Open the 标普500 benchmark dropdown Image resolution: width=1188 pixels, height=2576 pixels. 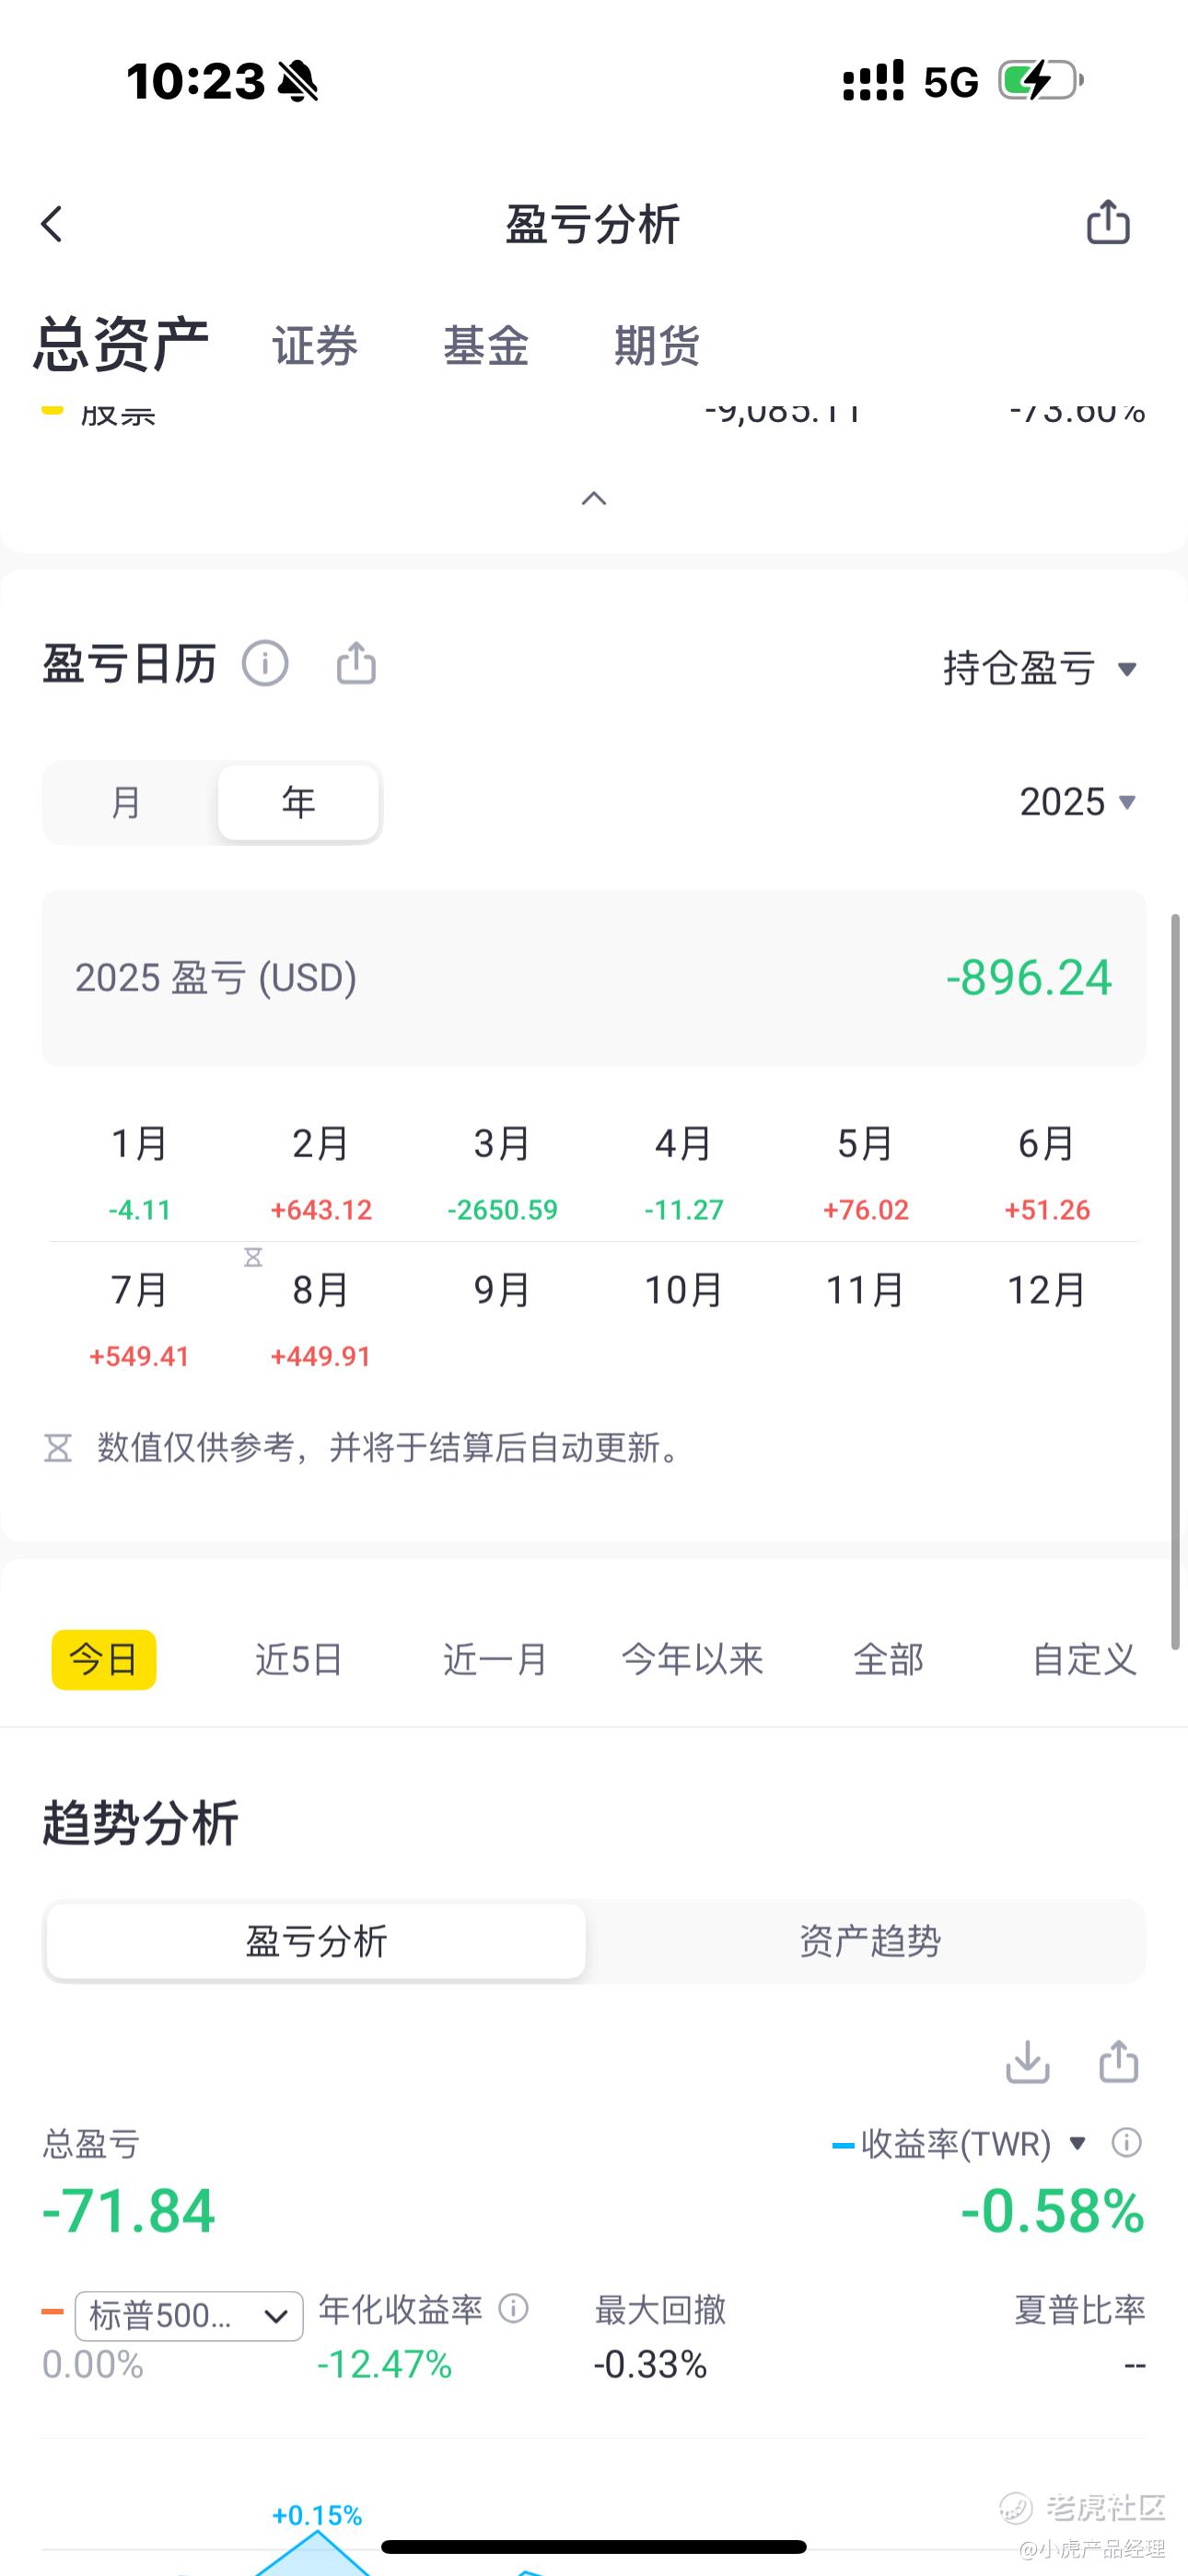(189, 2316)
